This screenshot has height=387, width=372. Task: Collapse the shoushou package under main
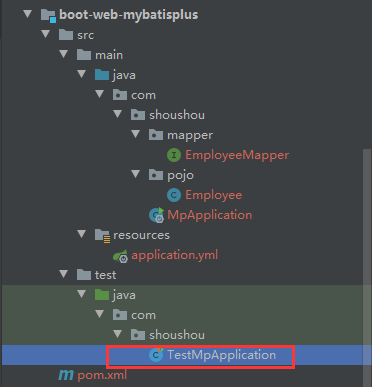[x=118, y=114]
